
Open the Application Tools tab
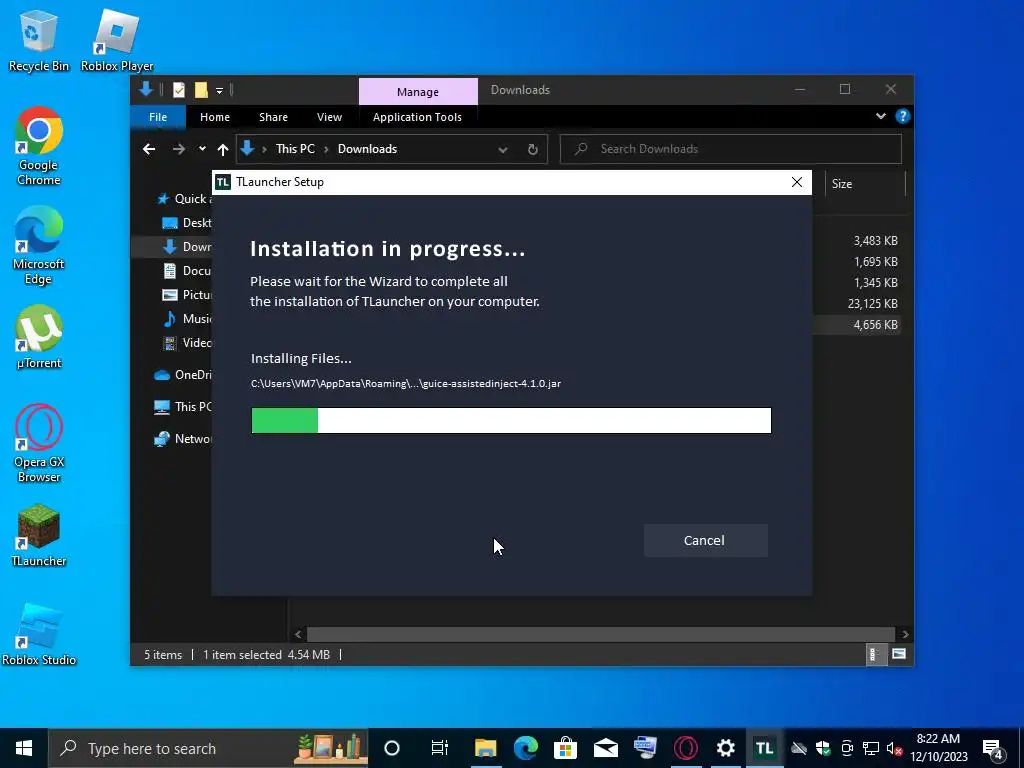[417, 117]
